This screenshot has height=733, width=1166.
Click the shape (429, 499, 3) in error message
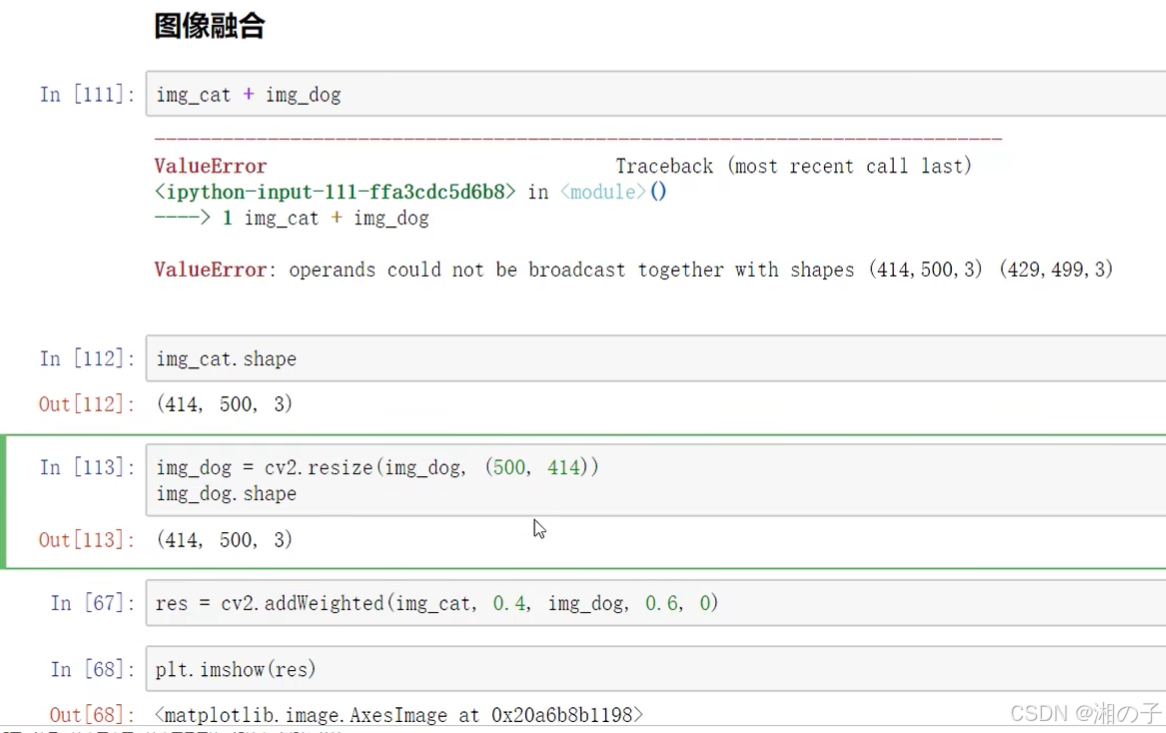coord(1056,269)
